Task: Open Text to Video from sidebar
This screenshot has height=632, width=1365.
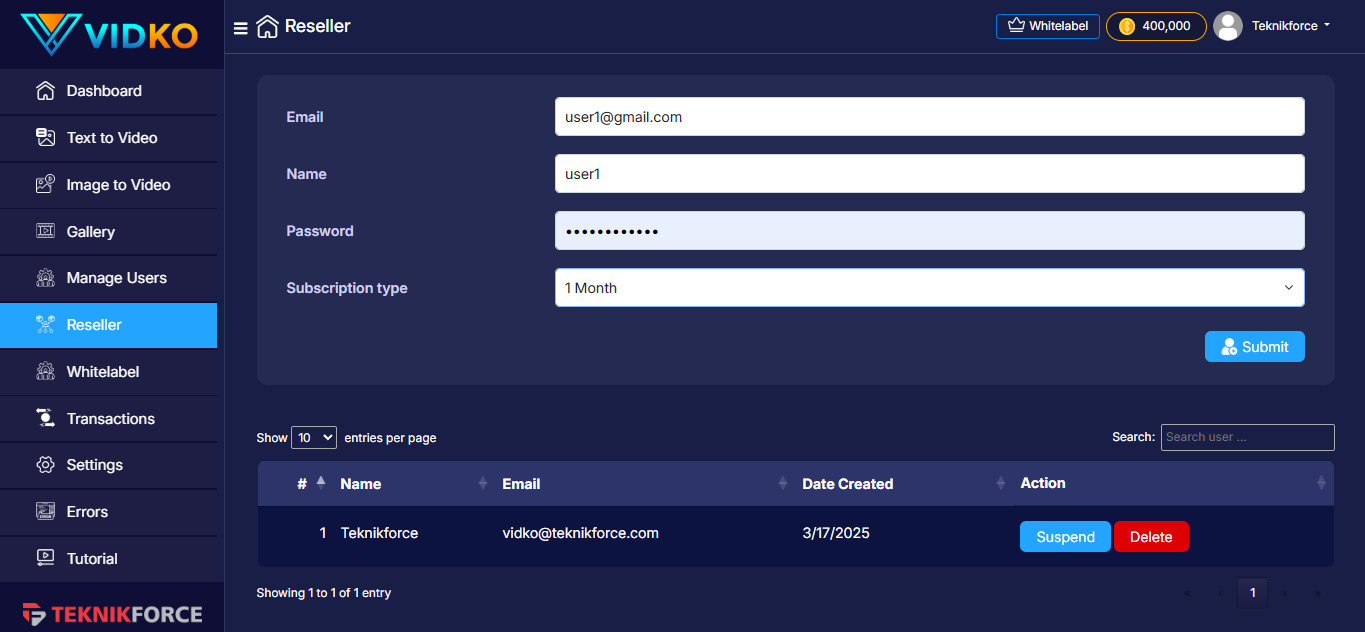Action: (111, 138)
